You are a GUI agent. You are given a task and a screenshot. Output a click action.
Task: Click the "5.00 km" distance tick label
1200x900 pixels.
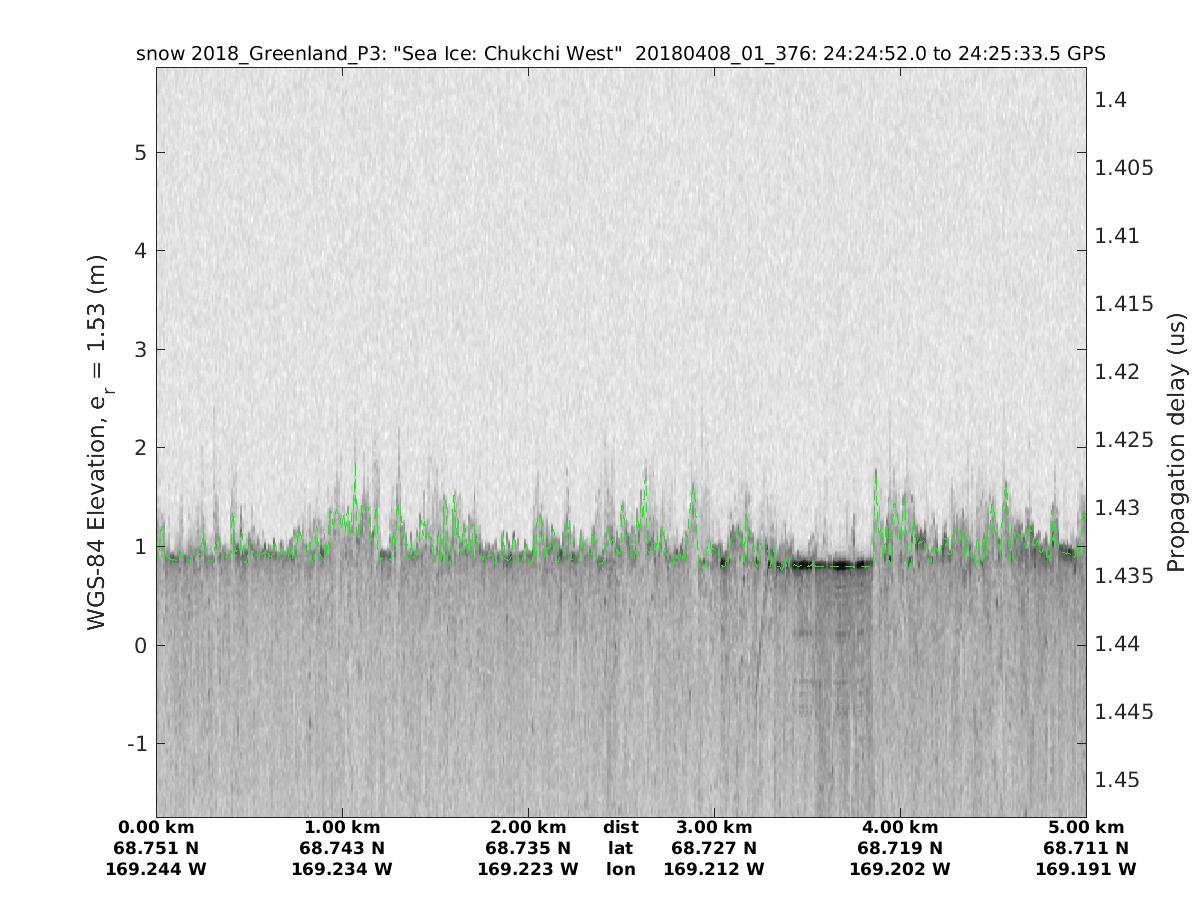[1086, 827]
